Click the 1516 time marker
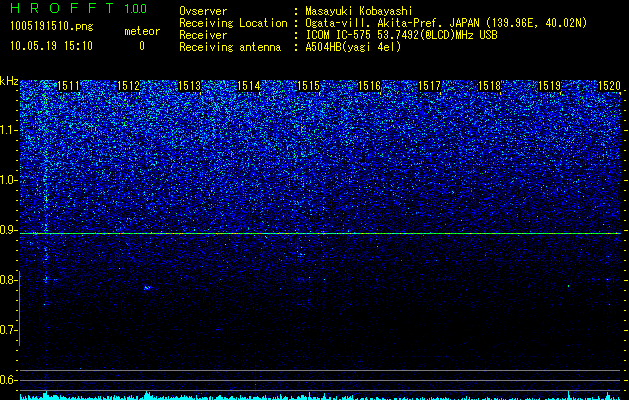Image resolution: width=629 pixels, height=400 pixels. click(x=369, y=86)
